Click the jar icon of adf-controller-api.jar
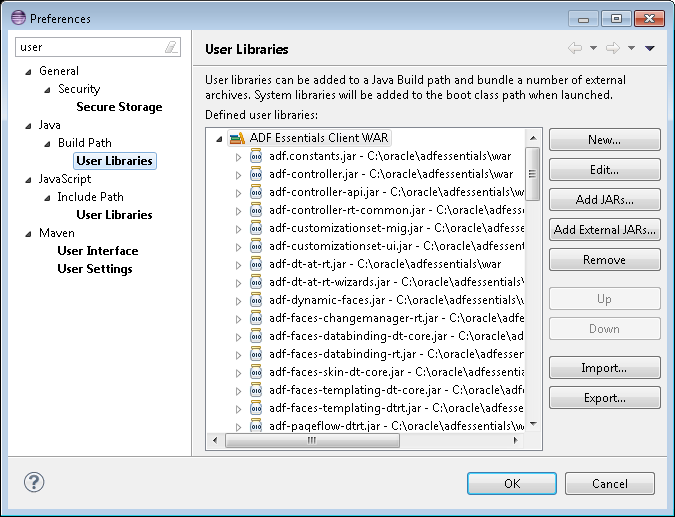Screen dimensions: 675x517 pos(256,192)
